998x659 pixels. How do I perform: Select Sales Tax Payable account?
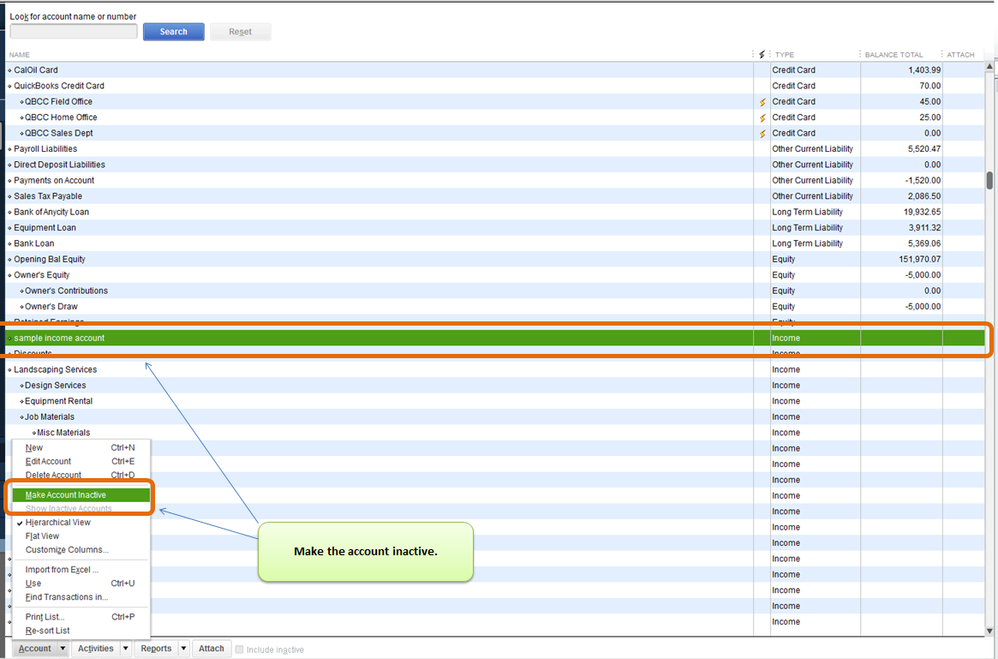[x=495, y=196]
